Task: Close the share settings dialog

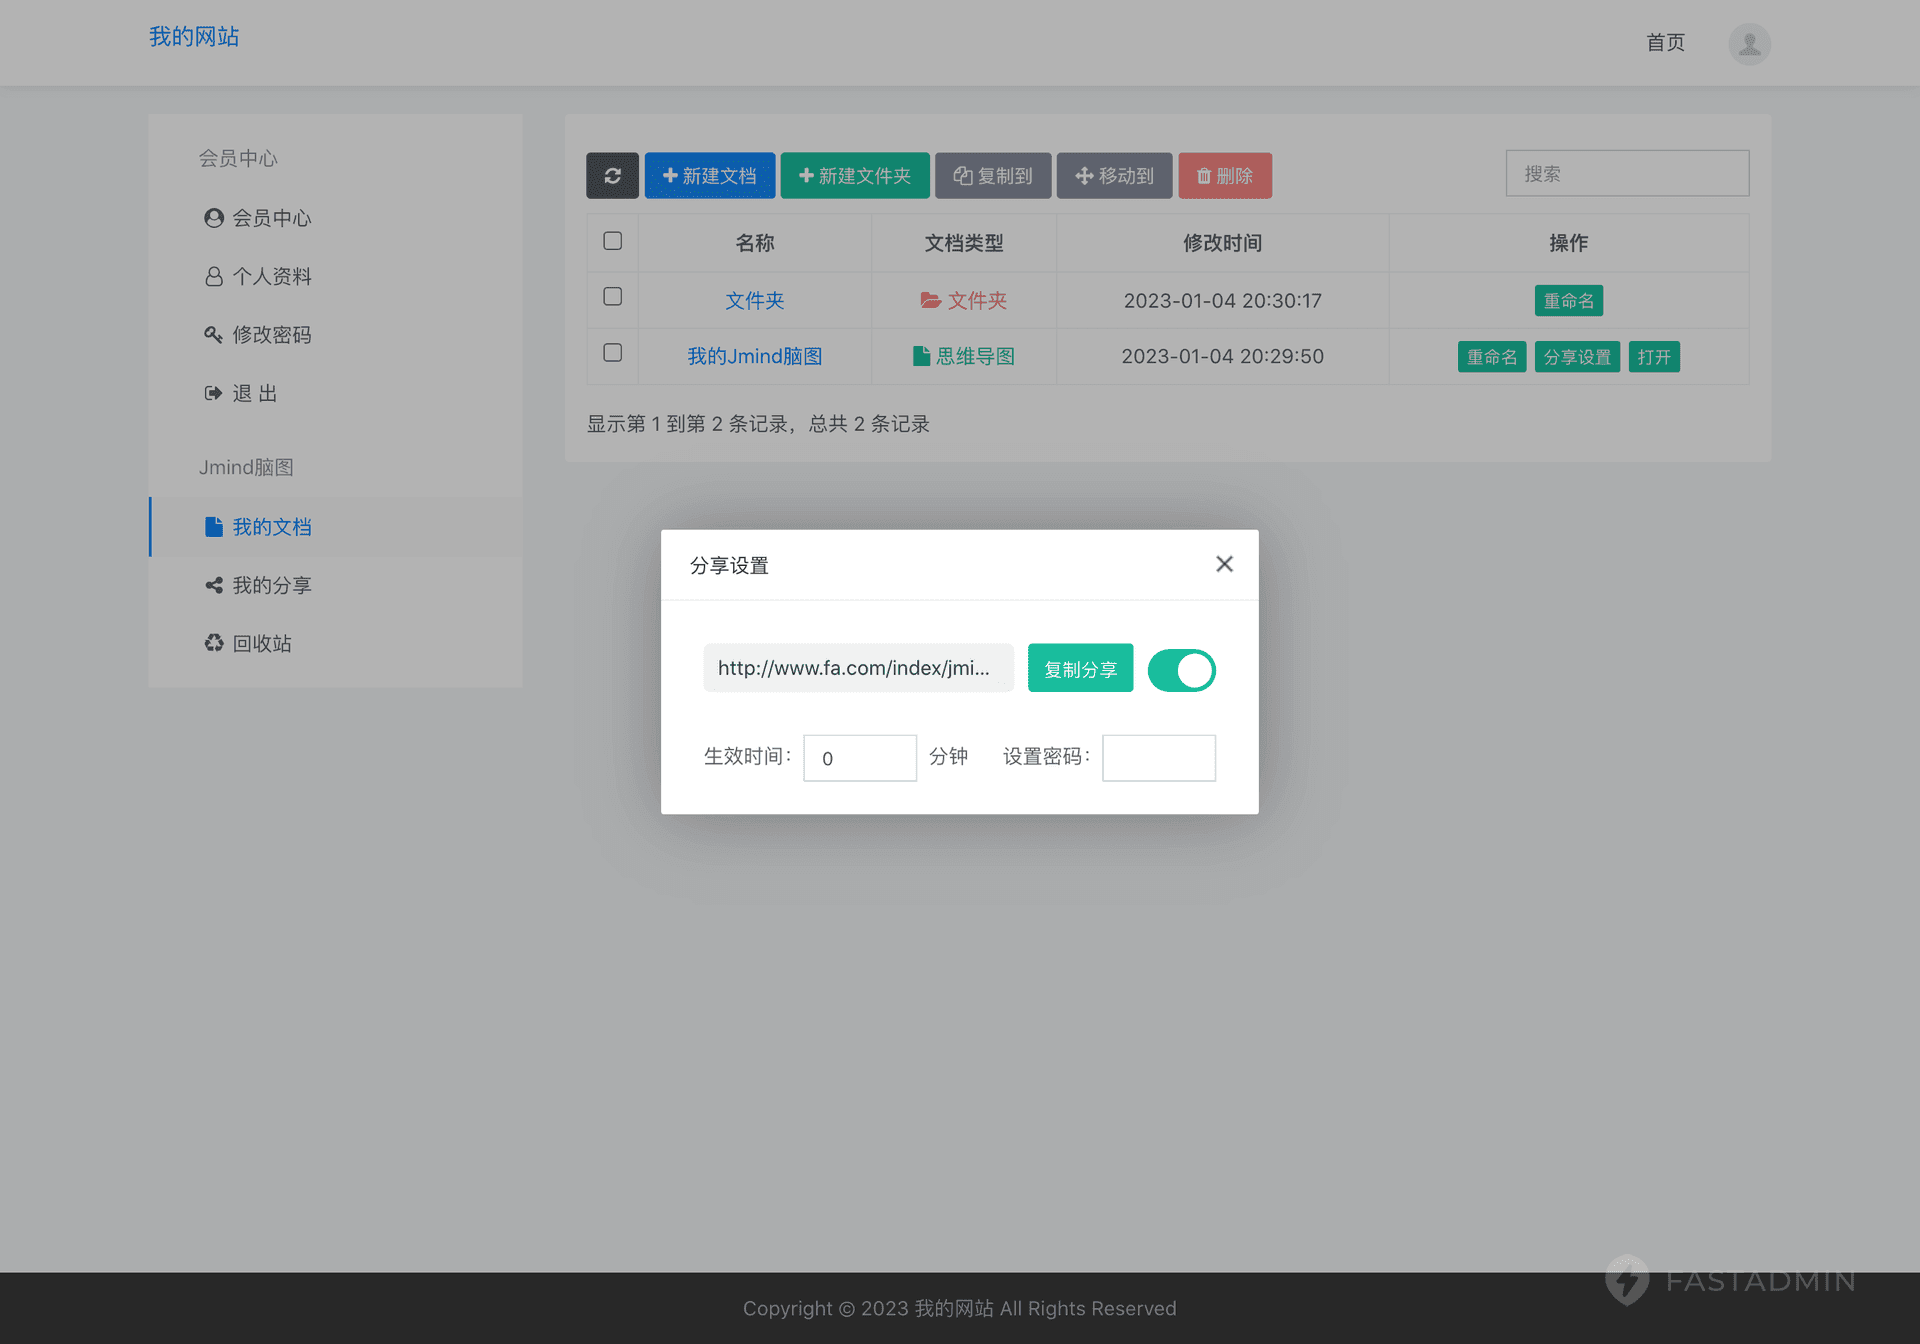Action: (1224, 564)
